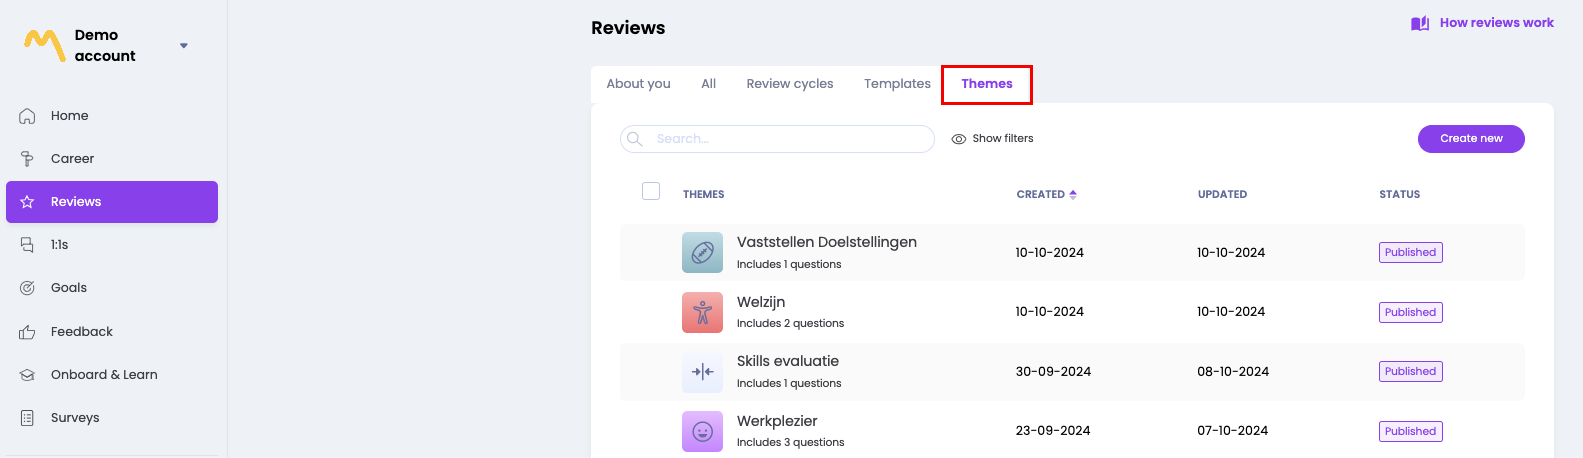This screenshot has width=1583, height=458.
Task: Expand the Demo account dropdown
Action: [183, 46]
